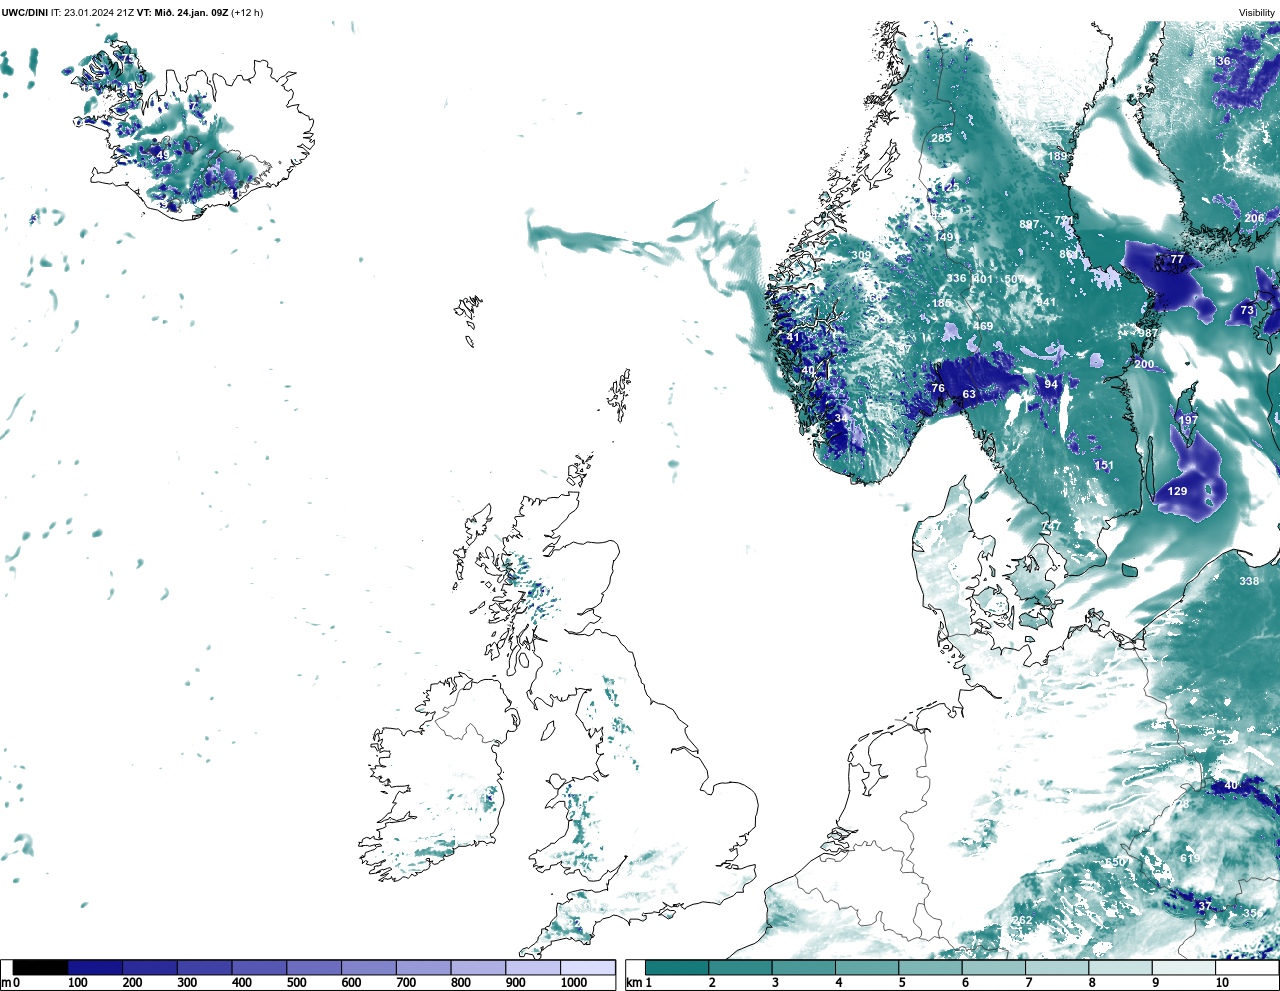
Task: Click the dark teal 1–2 km legend swatch
Action: [677, 968]
